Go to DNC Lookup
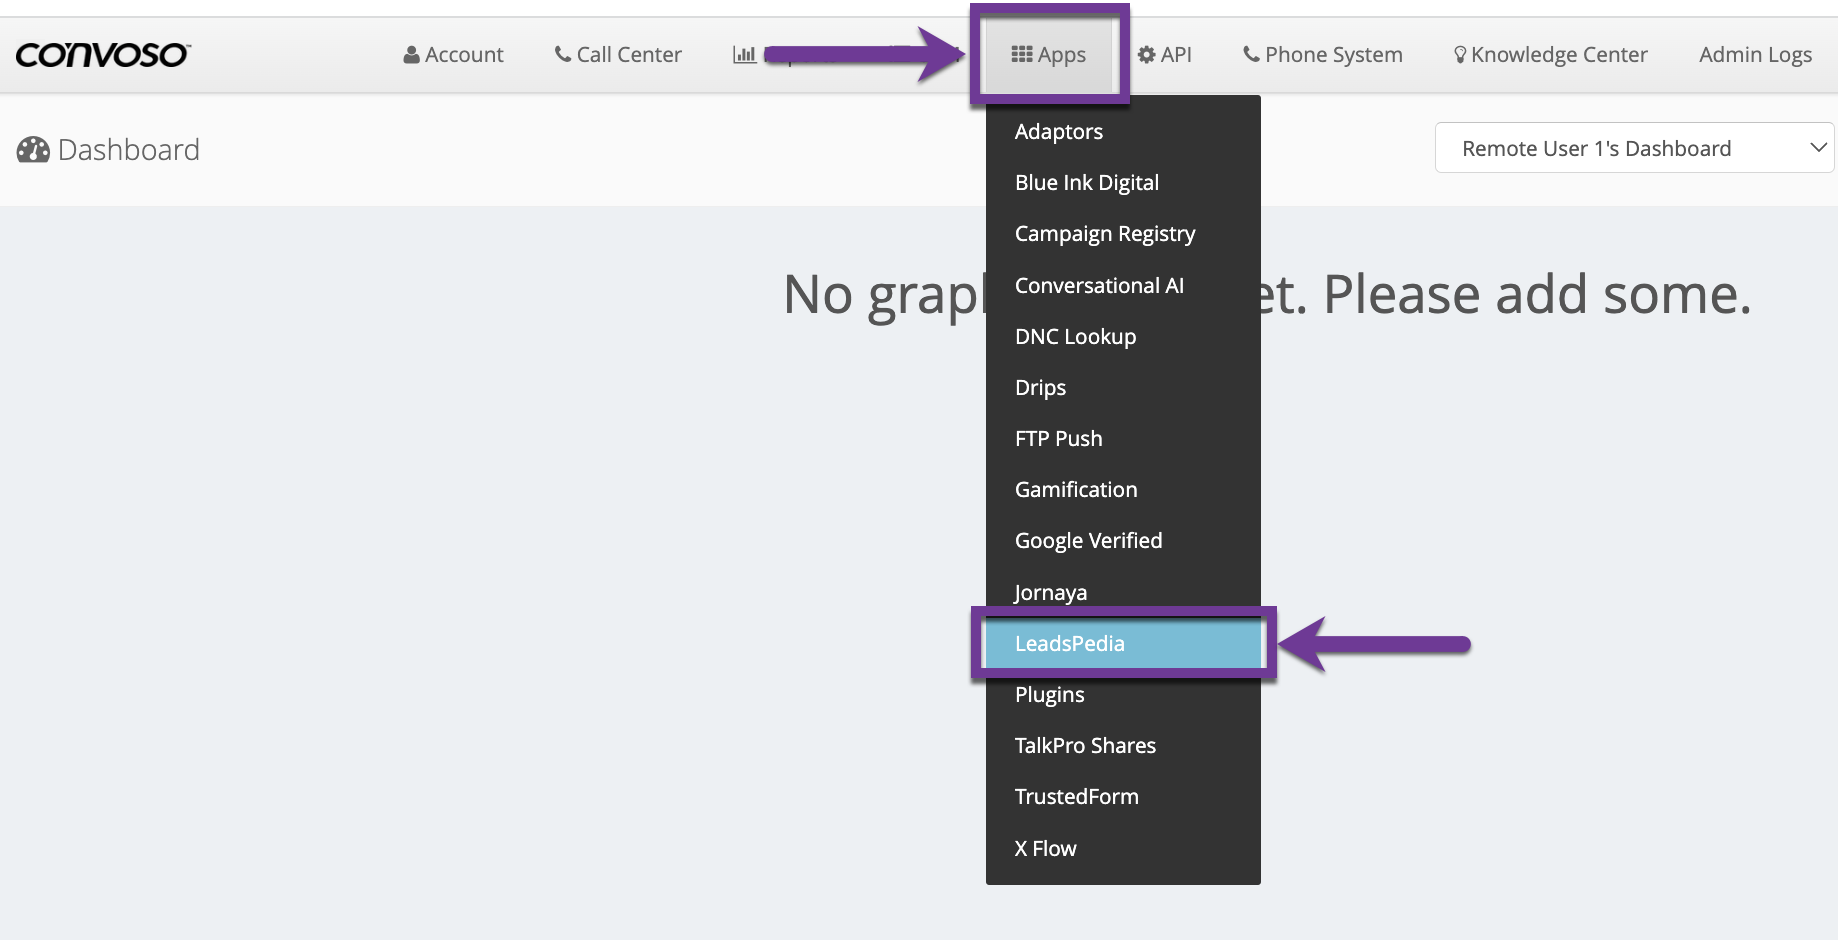Viewport: 1838px width, 940px height. click(x=1075, y=337)
